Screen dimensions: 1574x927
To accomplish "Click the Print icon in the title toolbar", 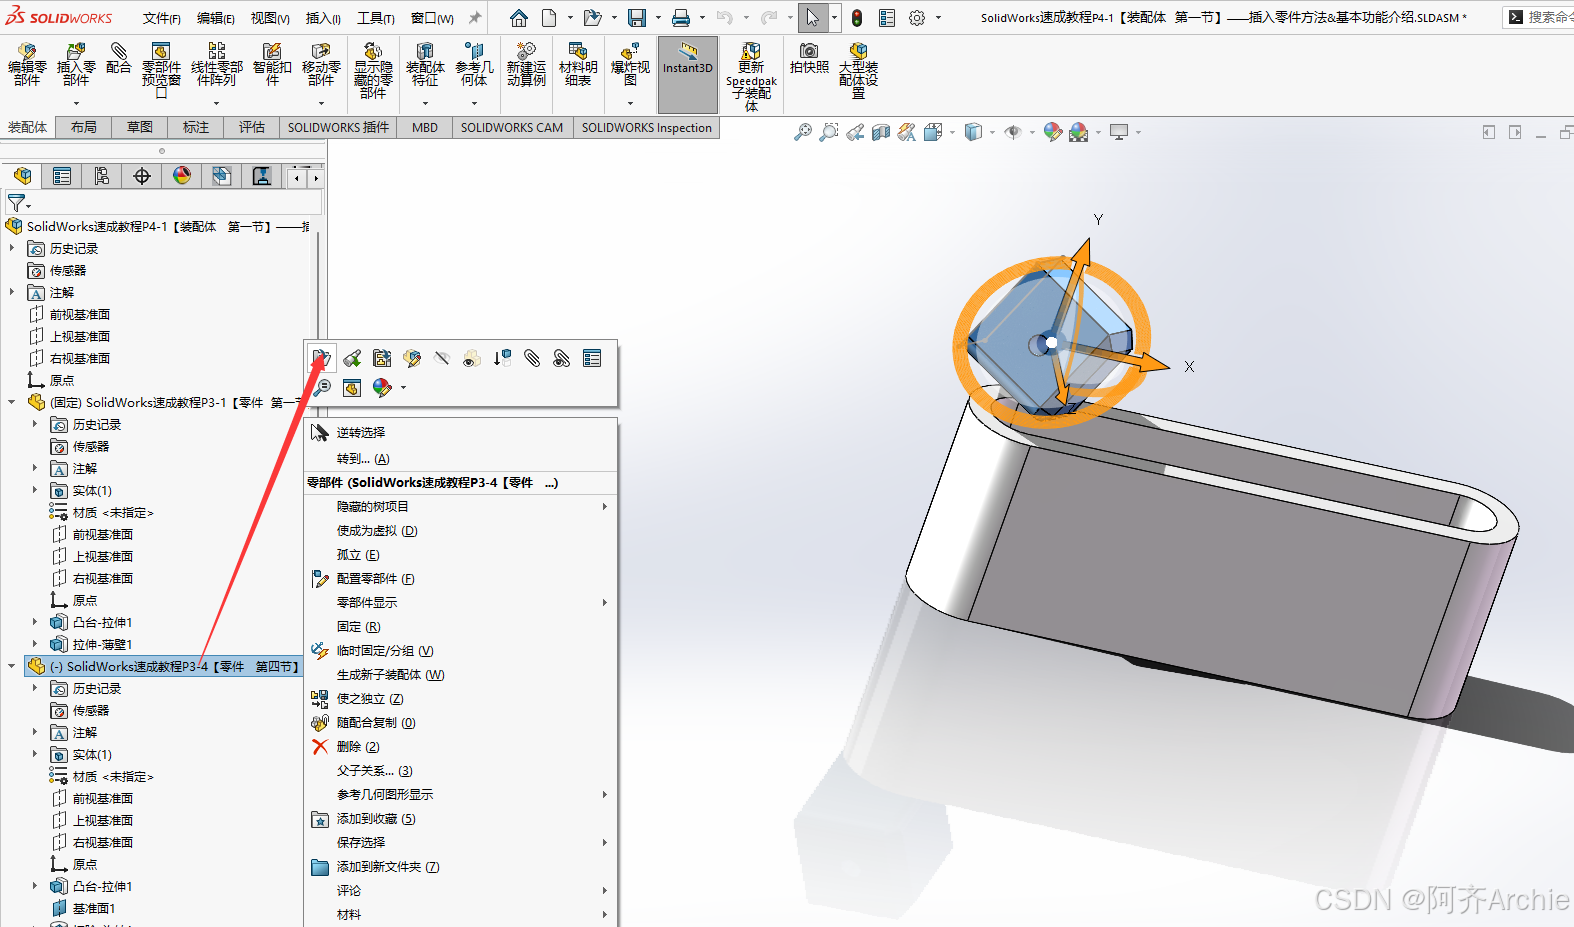I will pyautogui.click(x=681, y=18).
